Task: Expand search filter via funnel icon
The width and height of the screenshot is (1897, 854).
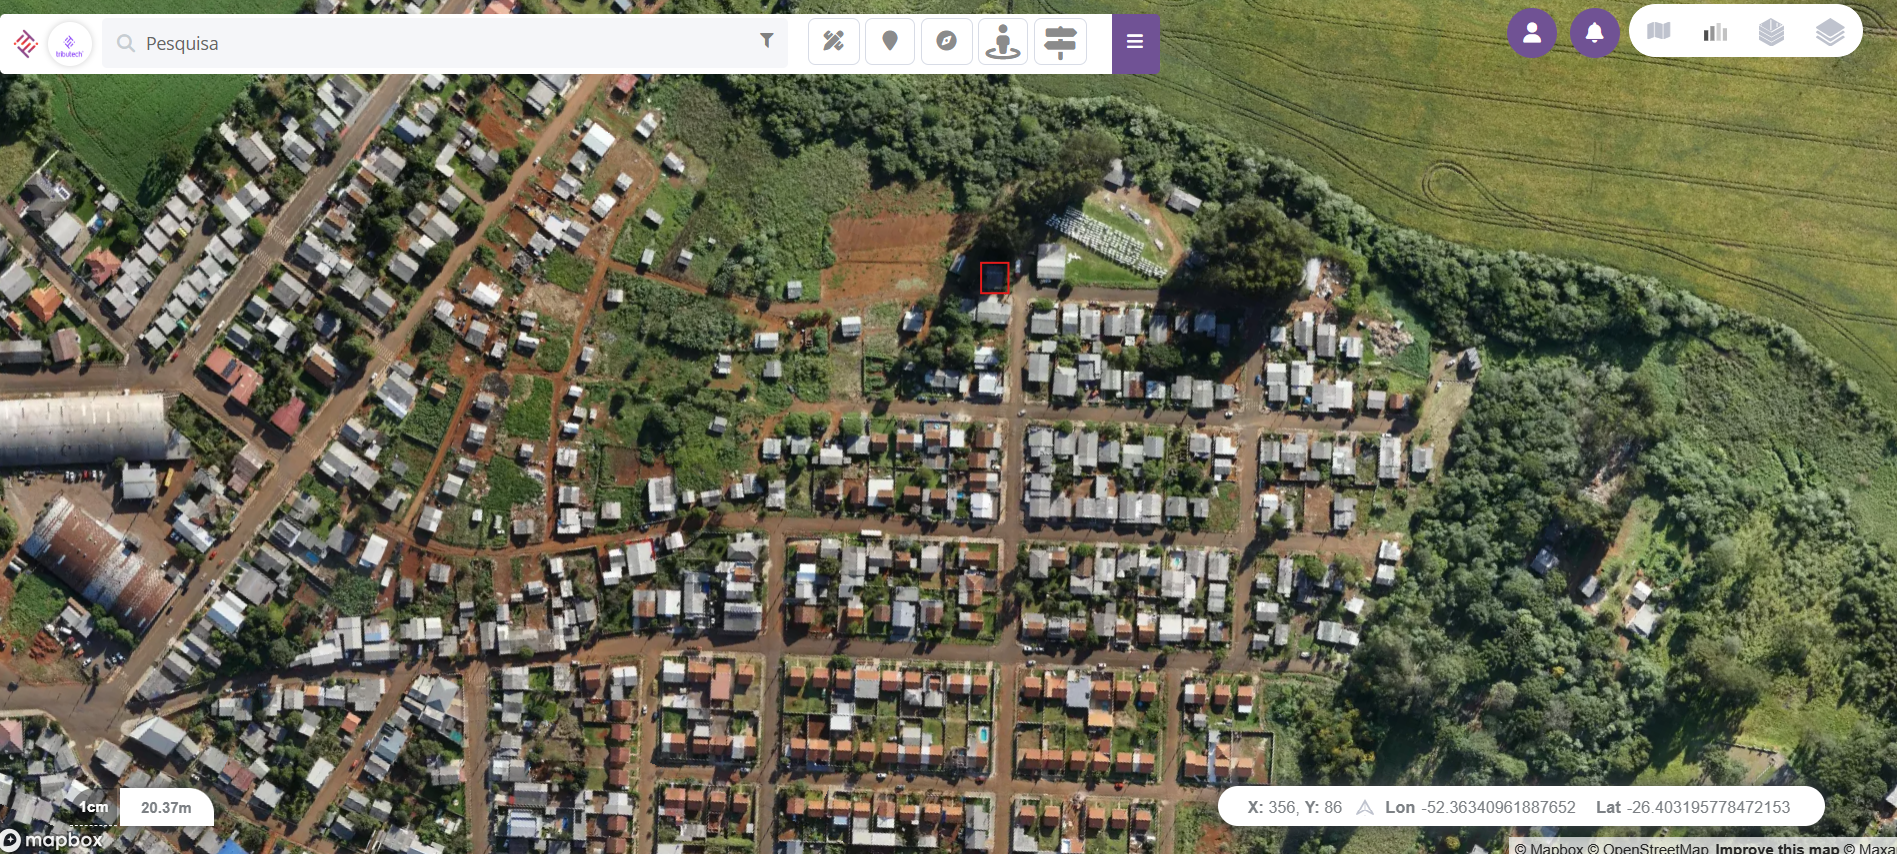Action: click(767, 41)
